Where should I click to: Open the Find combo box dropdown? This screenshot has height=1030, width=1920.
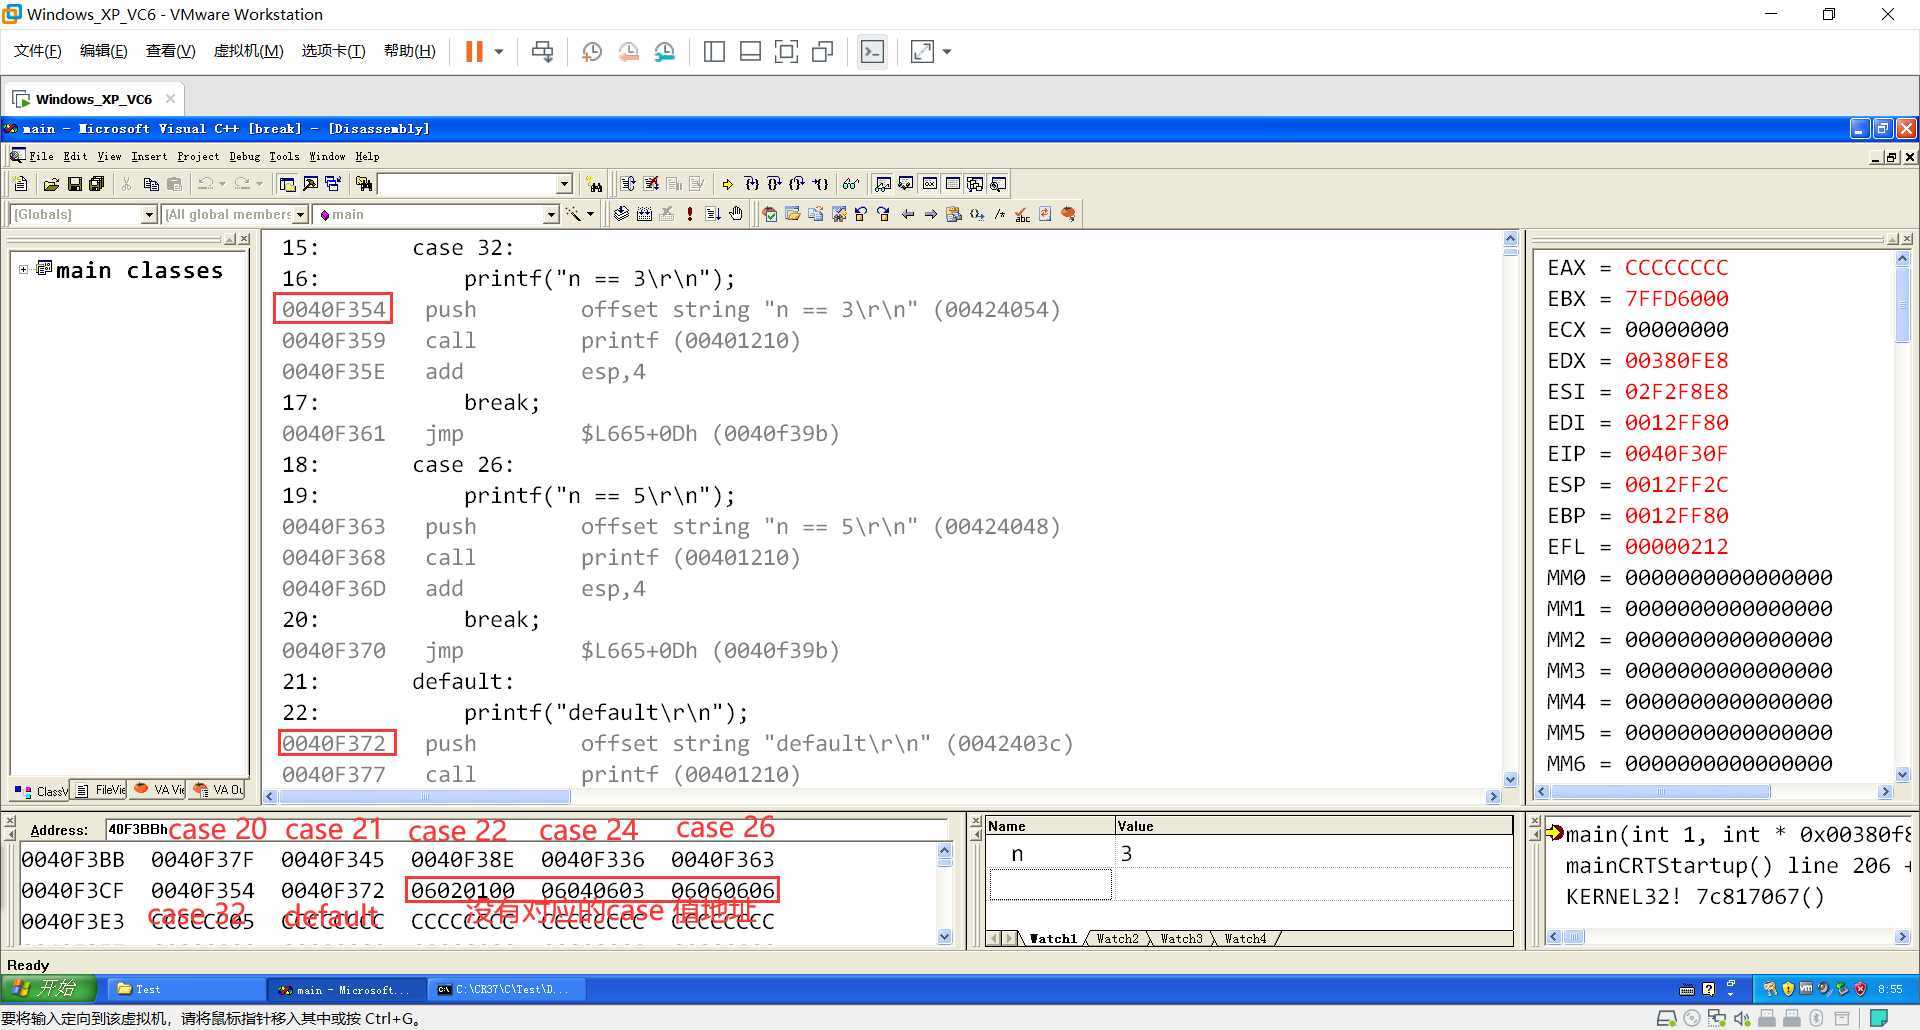click(564, 184)
